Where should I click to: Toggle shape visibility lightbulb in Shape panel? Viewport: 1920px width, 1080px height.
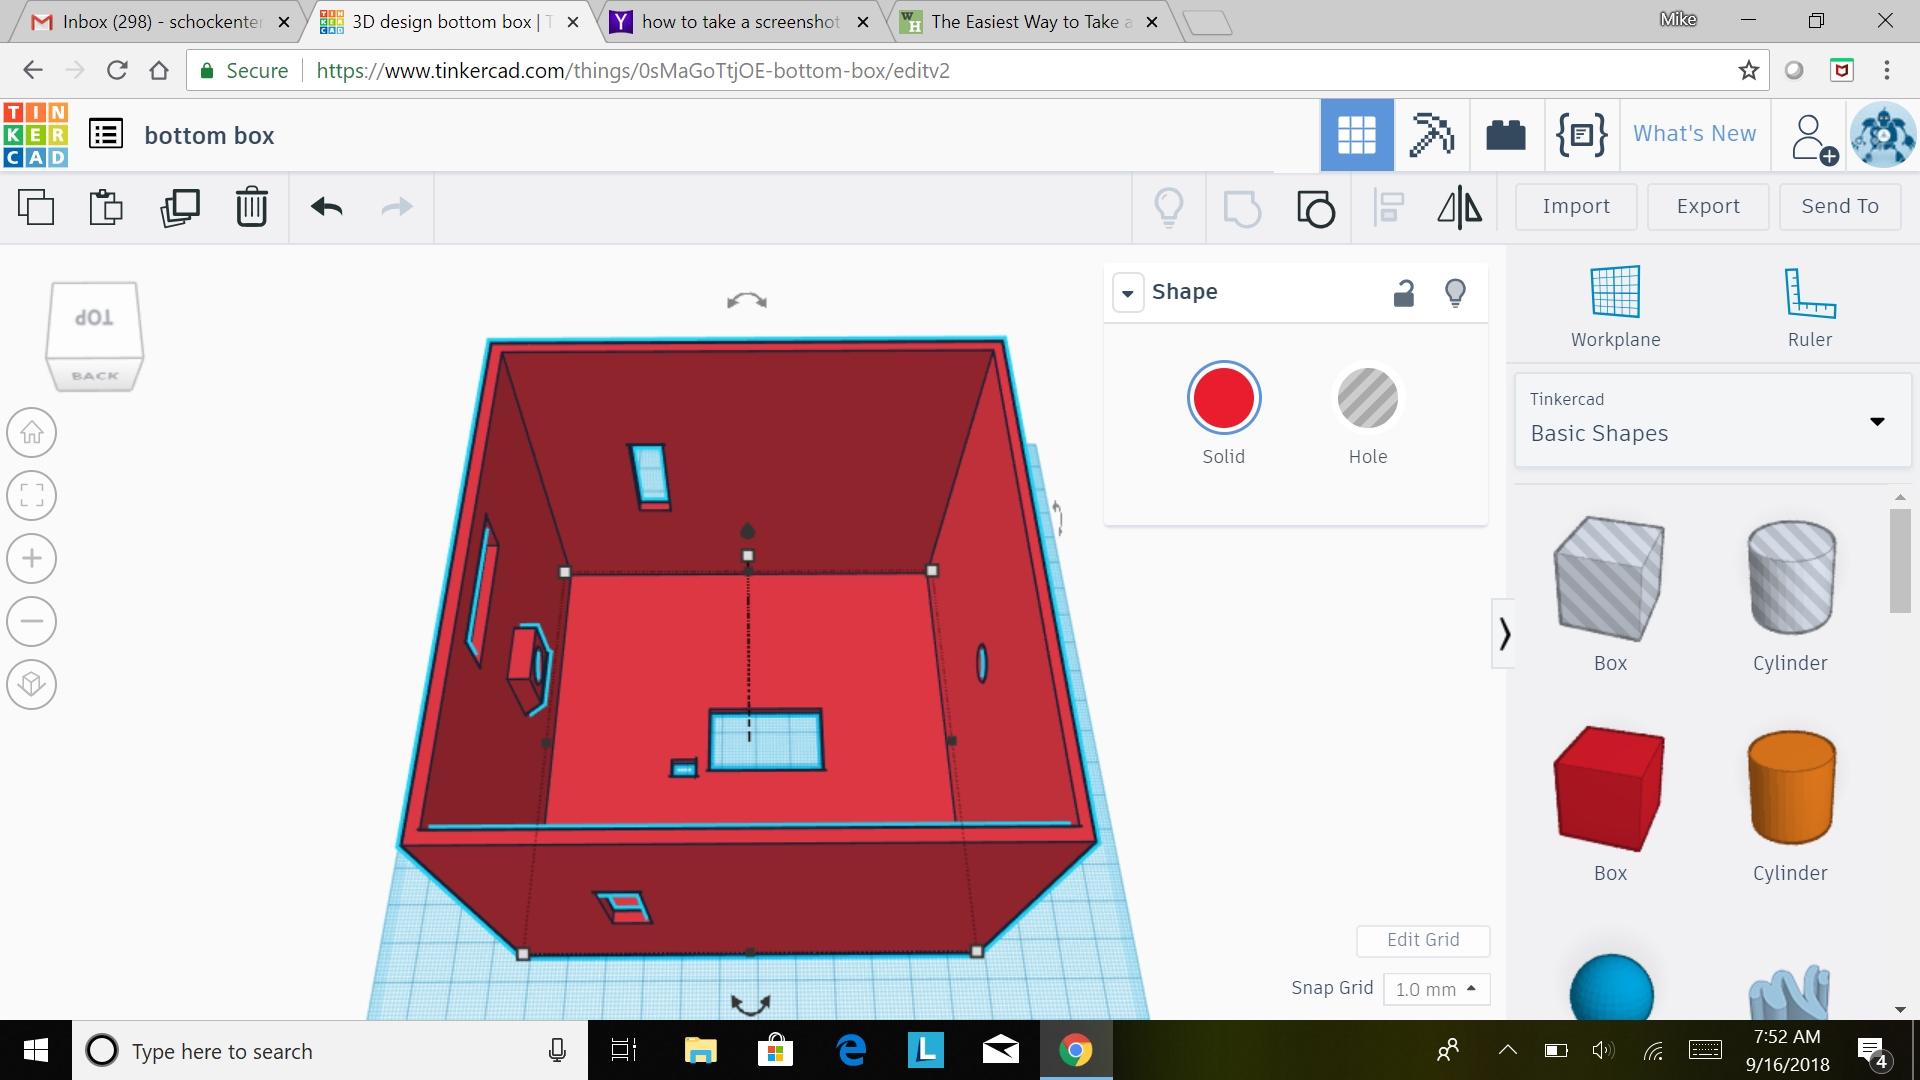(1456, 292)
